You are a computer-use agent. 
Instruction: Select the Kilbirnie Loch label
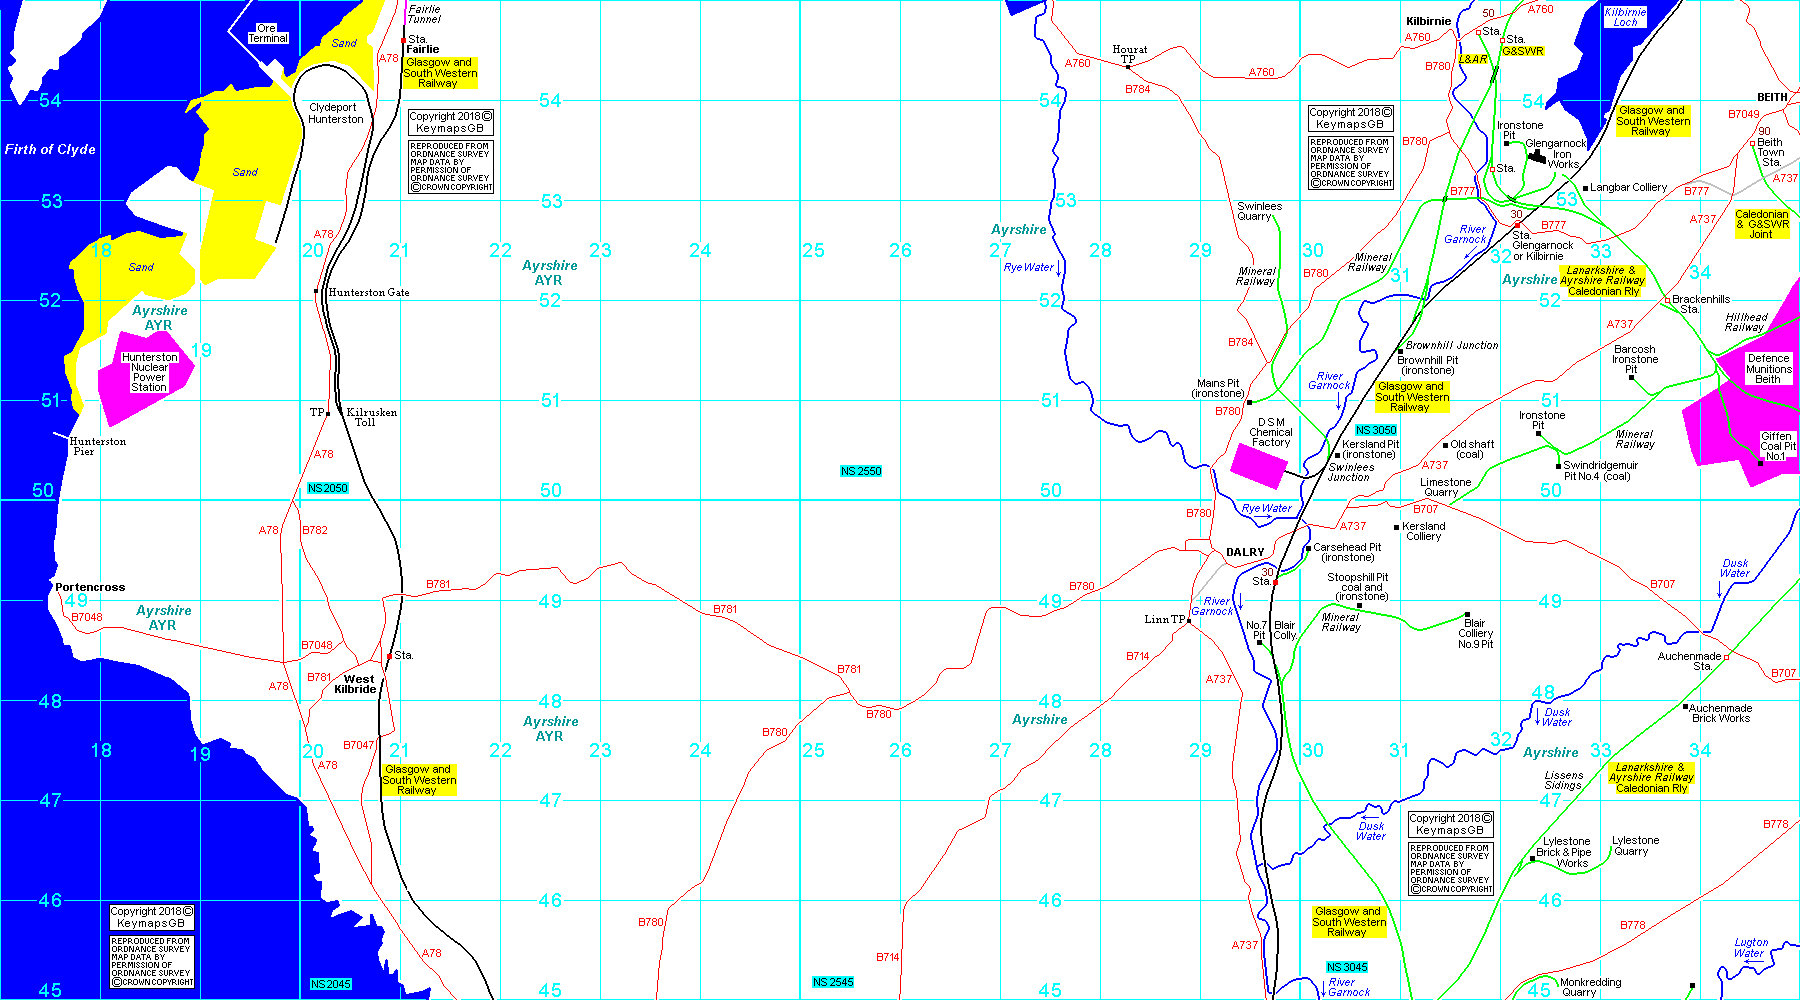tap(1625, 17)
